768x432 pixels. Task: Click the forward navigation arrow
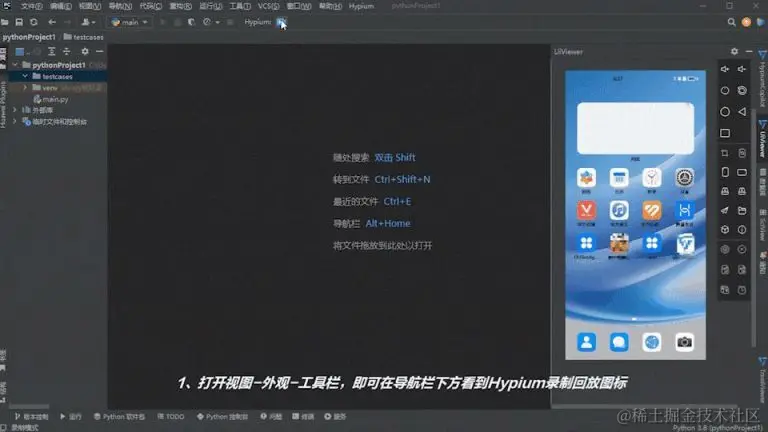[68, 22]
